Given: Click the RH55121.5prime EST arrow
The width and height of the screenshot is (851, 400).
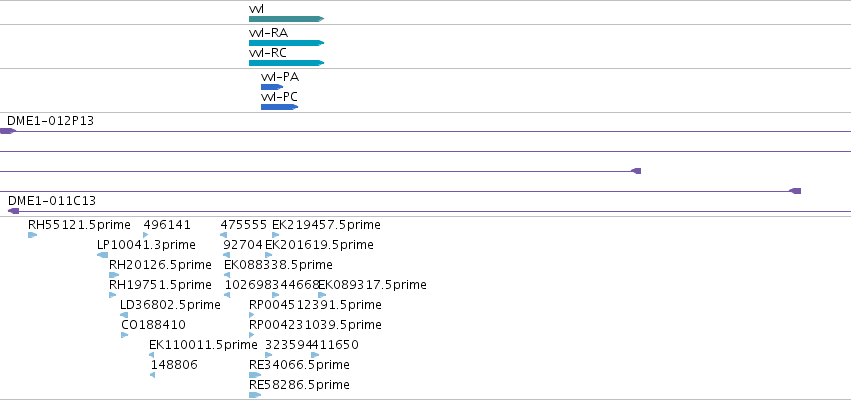Looking at the screenshot, I should coord(33,235).
